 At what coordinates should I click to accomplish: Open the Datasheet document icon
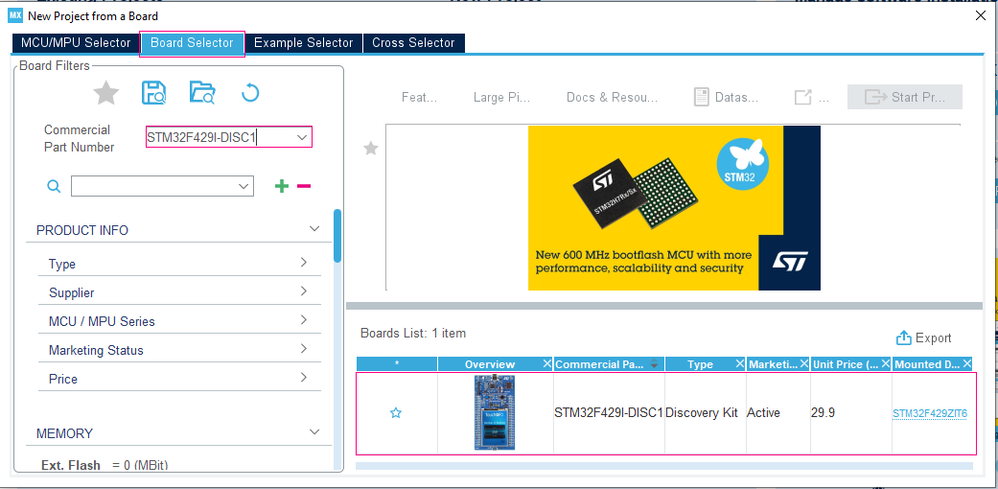(701, 97)
